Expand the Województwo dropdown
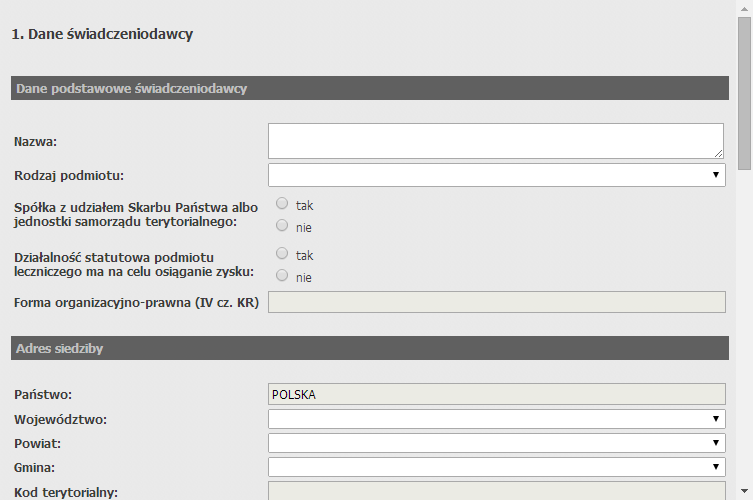This screenshot has height=500, width=753. click(497, 419)
